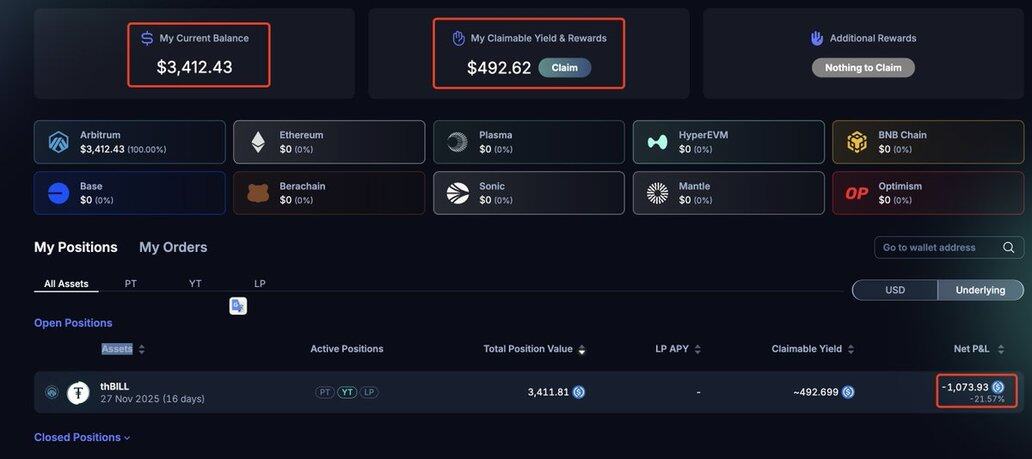This screenshot has height=459, width=1032.
Task: Filter positions by PT tab
Action: 131,284
